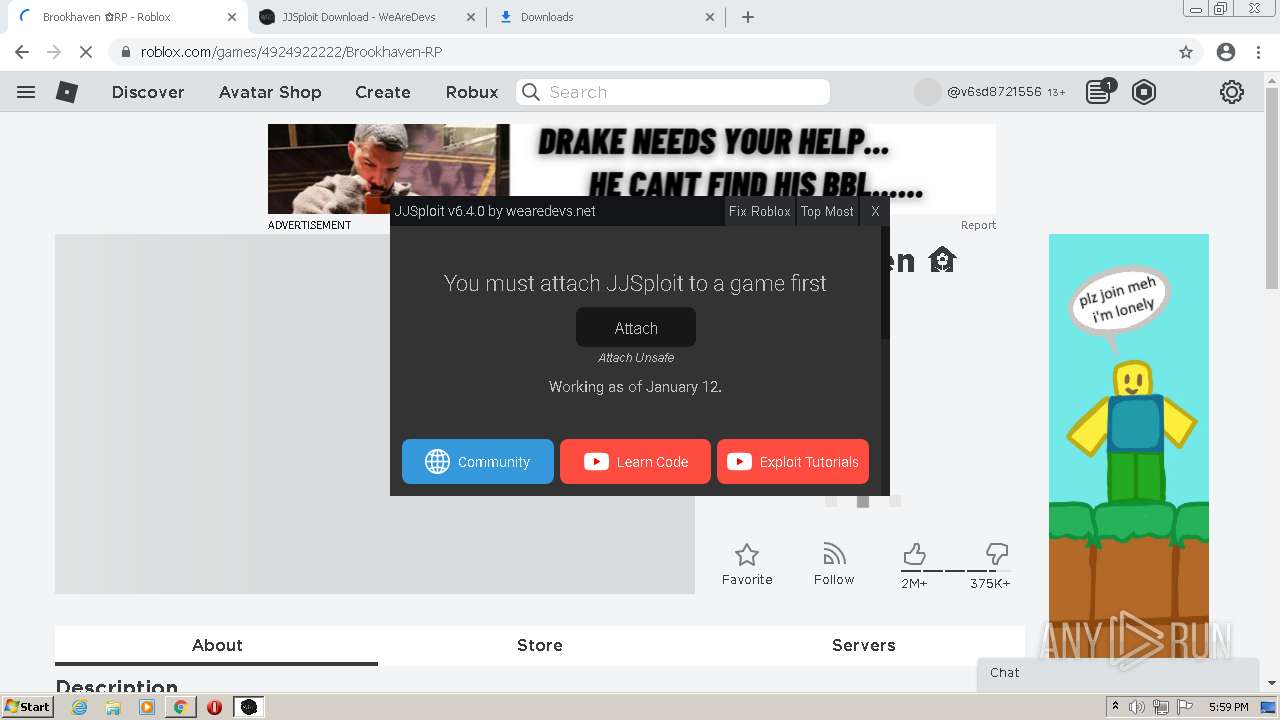Report the banner advertisement
This screenshot has width=1280, height=720.
click(978, 225)
